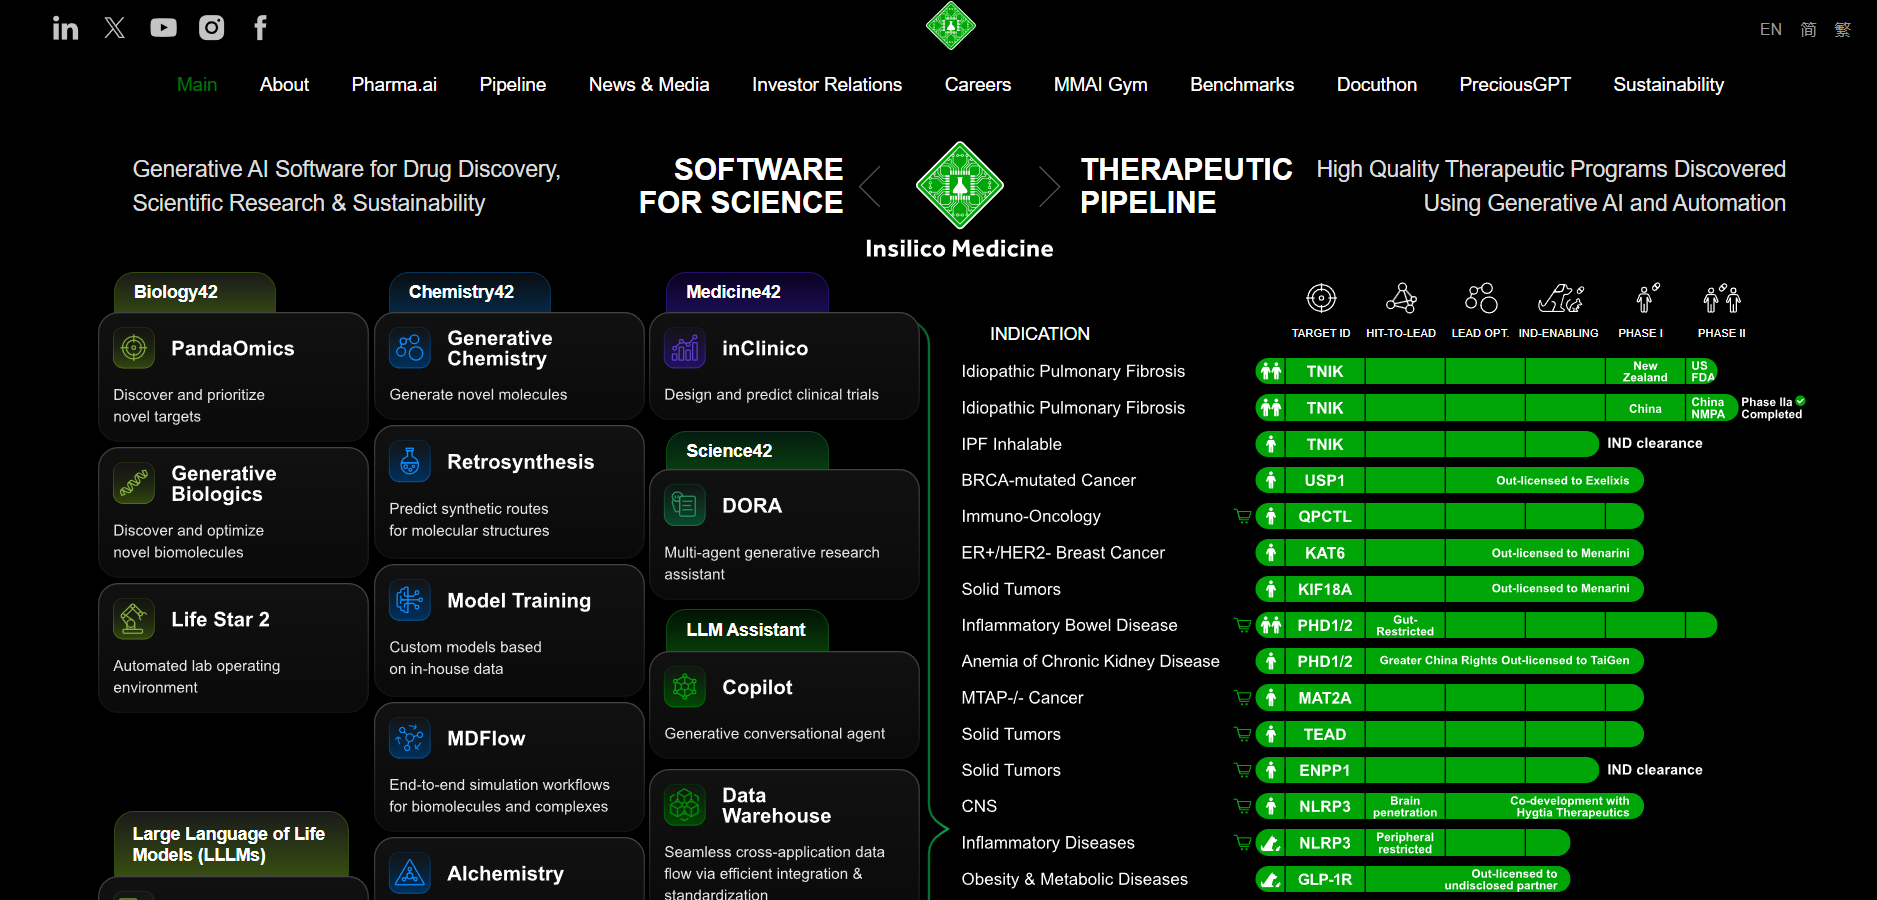Open the MMAI Gym menu item
1877x900 pixels.
click(1100, 85)
